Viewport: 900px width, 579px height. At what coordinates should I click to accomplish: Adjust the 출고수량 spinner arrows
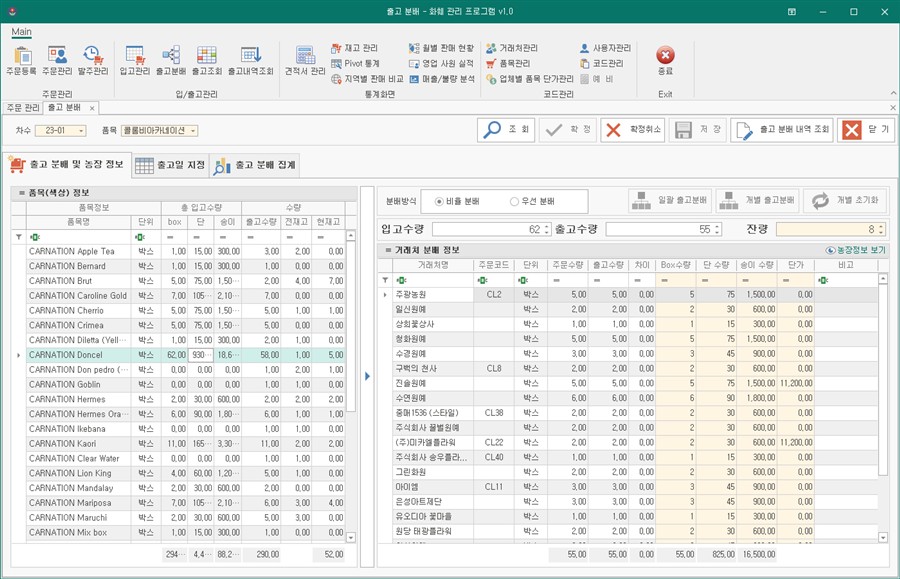pyautogui.click(x=717, y=230)
